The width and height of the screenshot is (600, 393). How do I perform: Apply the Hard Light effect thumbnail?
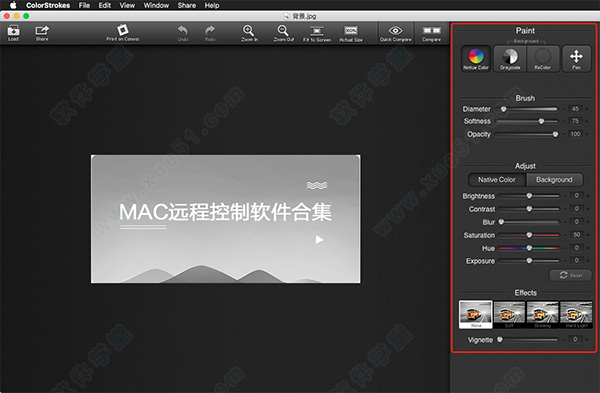576,314
